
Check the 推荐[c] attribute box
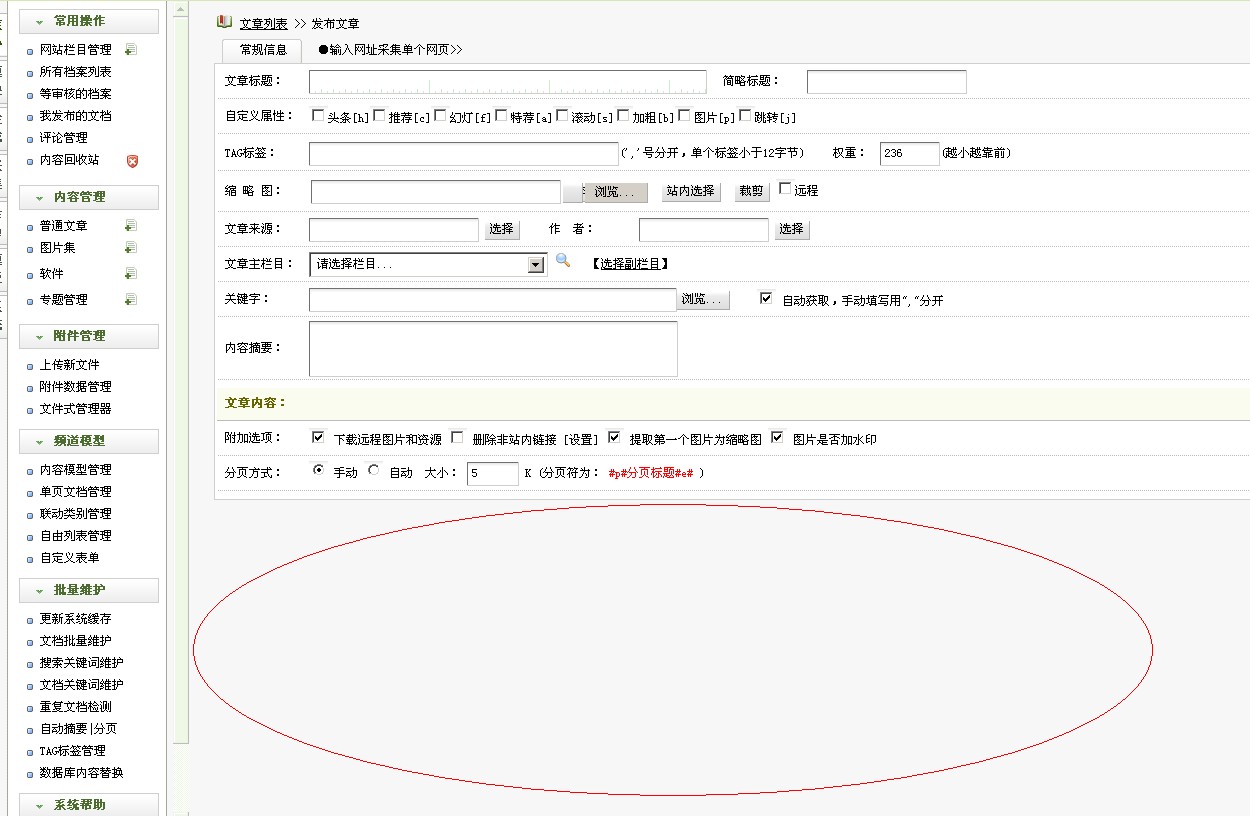pyautogui.click(x=379, y=115)
